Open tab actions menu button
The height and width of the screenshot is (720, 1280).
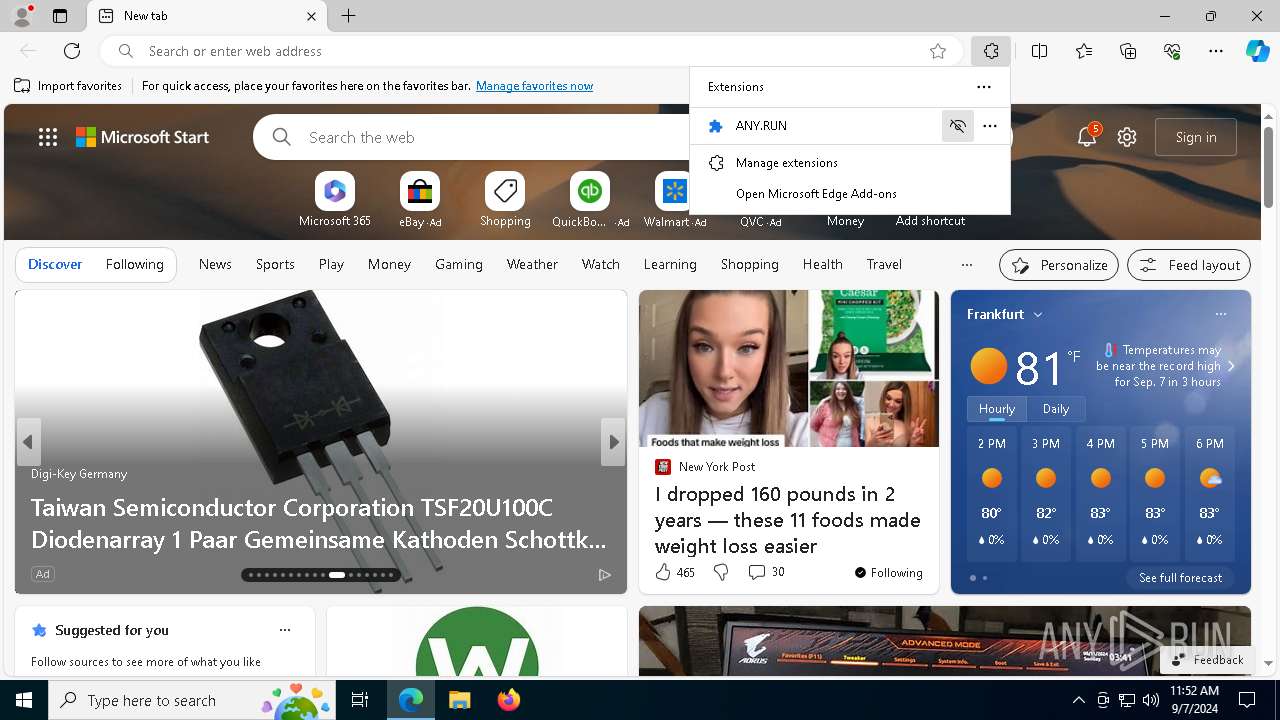60,16
